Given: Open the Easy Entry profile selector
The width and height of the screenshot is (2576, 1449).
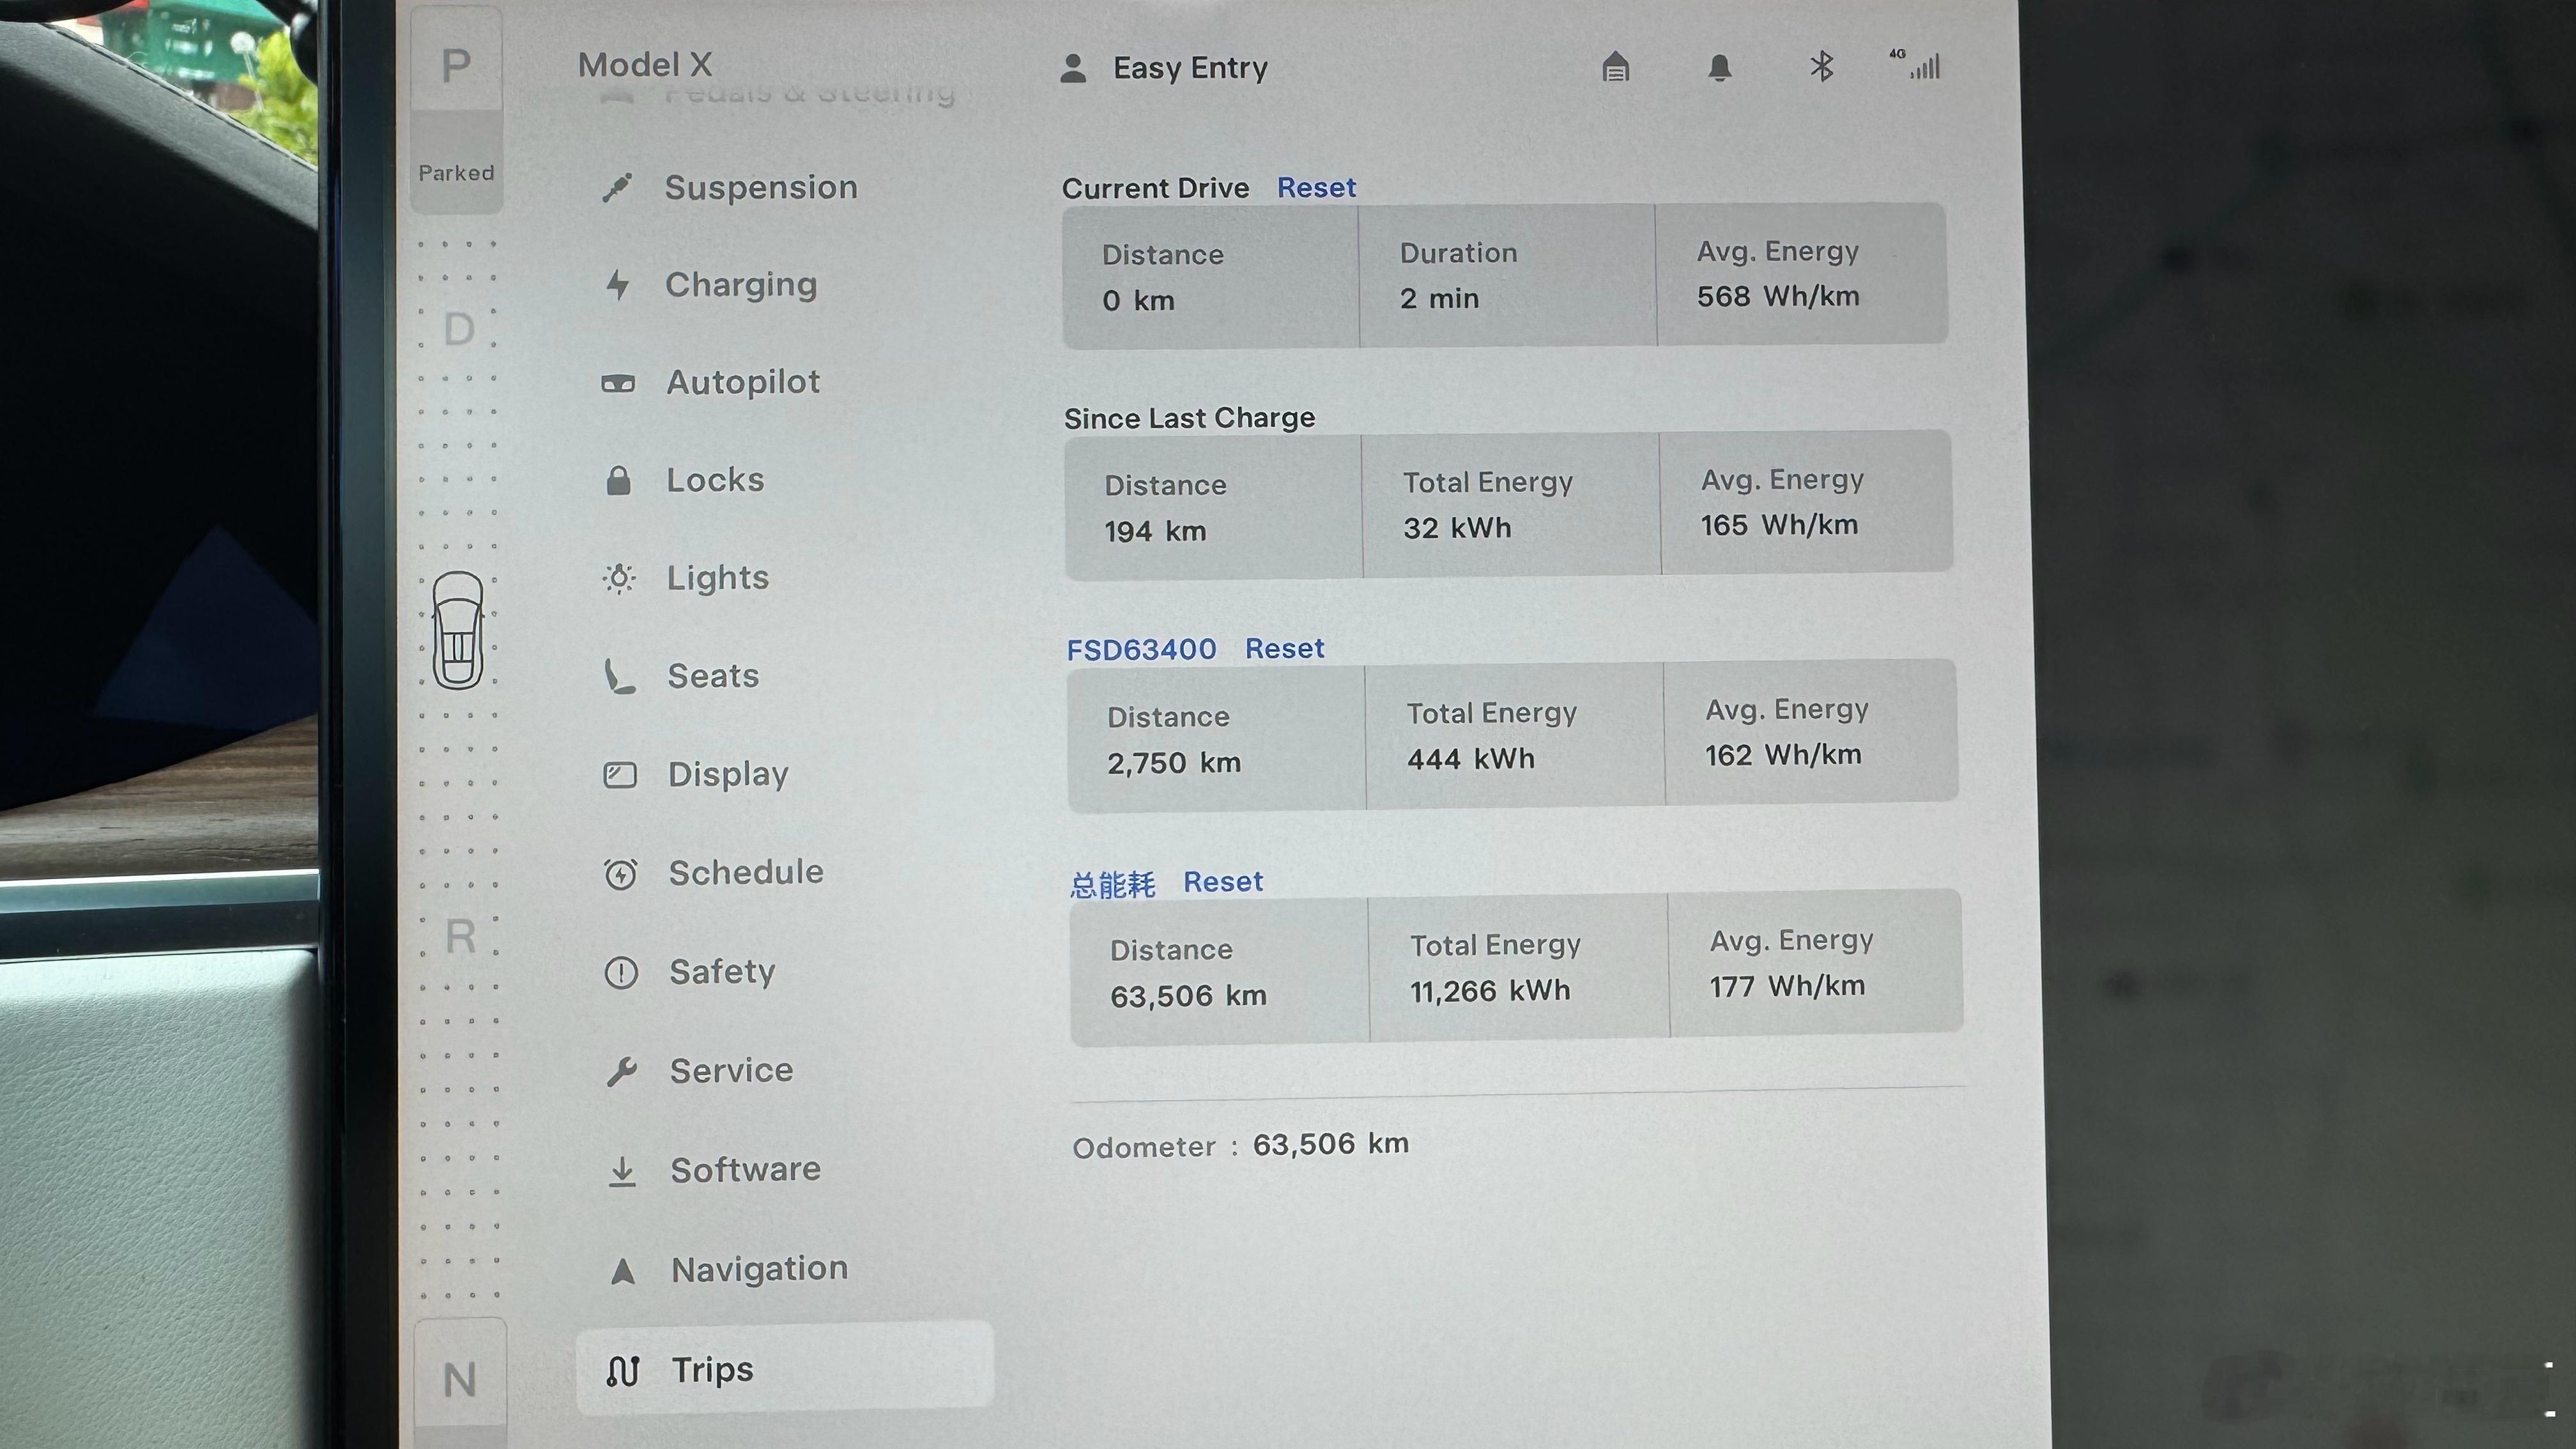Looking at the screenshot, I should click(x=1163, y=68).
